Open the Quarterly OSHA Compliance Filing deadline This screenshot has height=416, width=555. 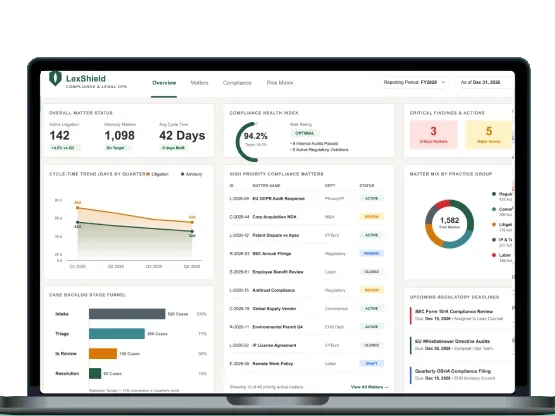coord(460,375)
